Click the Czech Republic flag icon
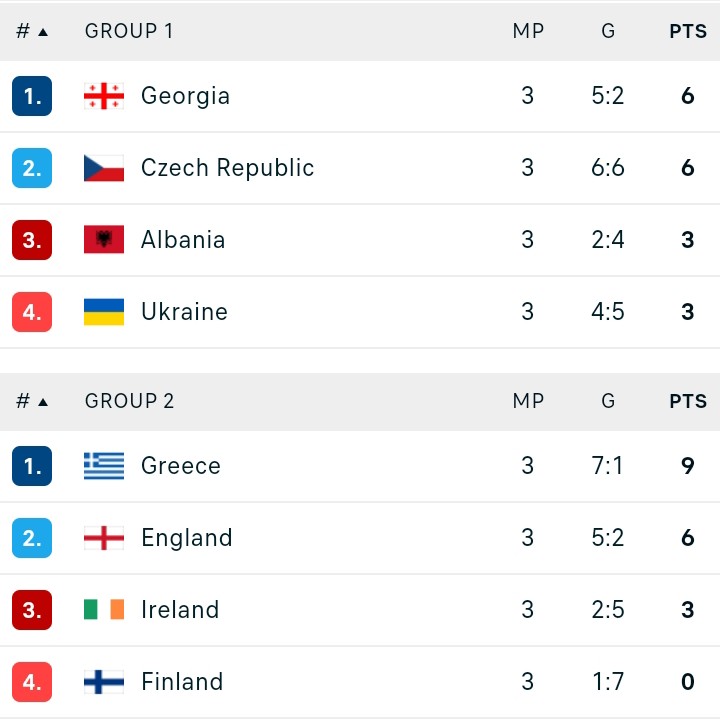720x726 pixels. [x=104, y=168]
